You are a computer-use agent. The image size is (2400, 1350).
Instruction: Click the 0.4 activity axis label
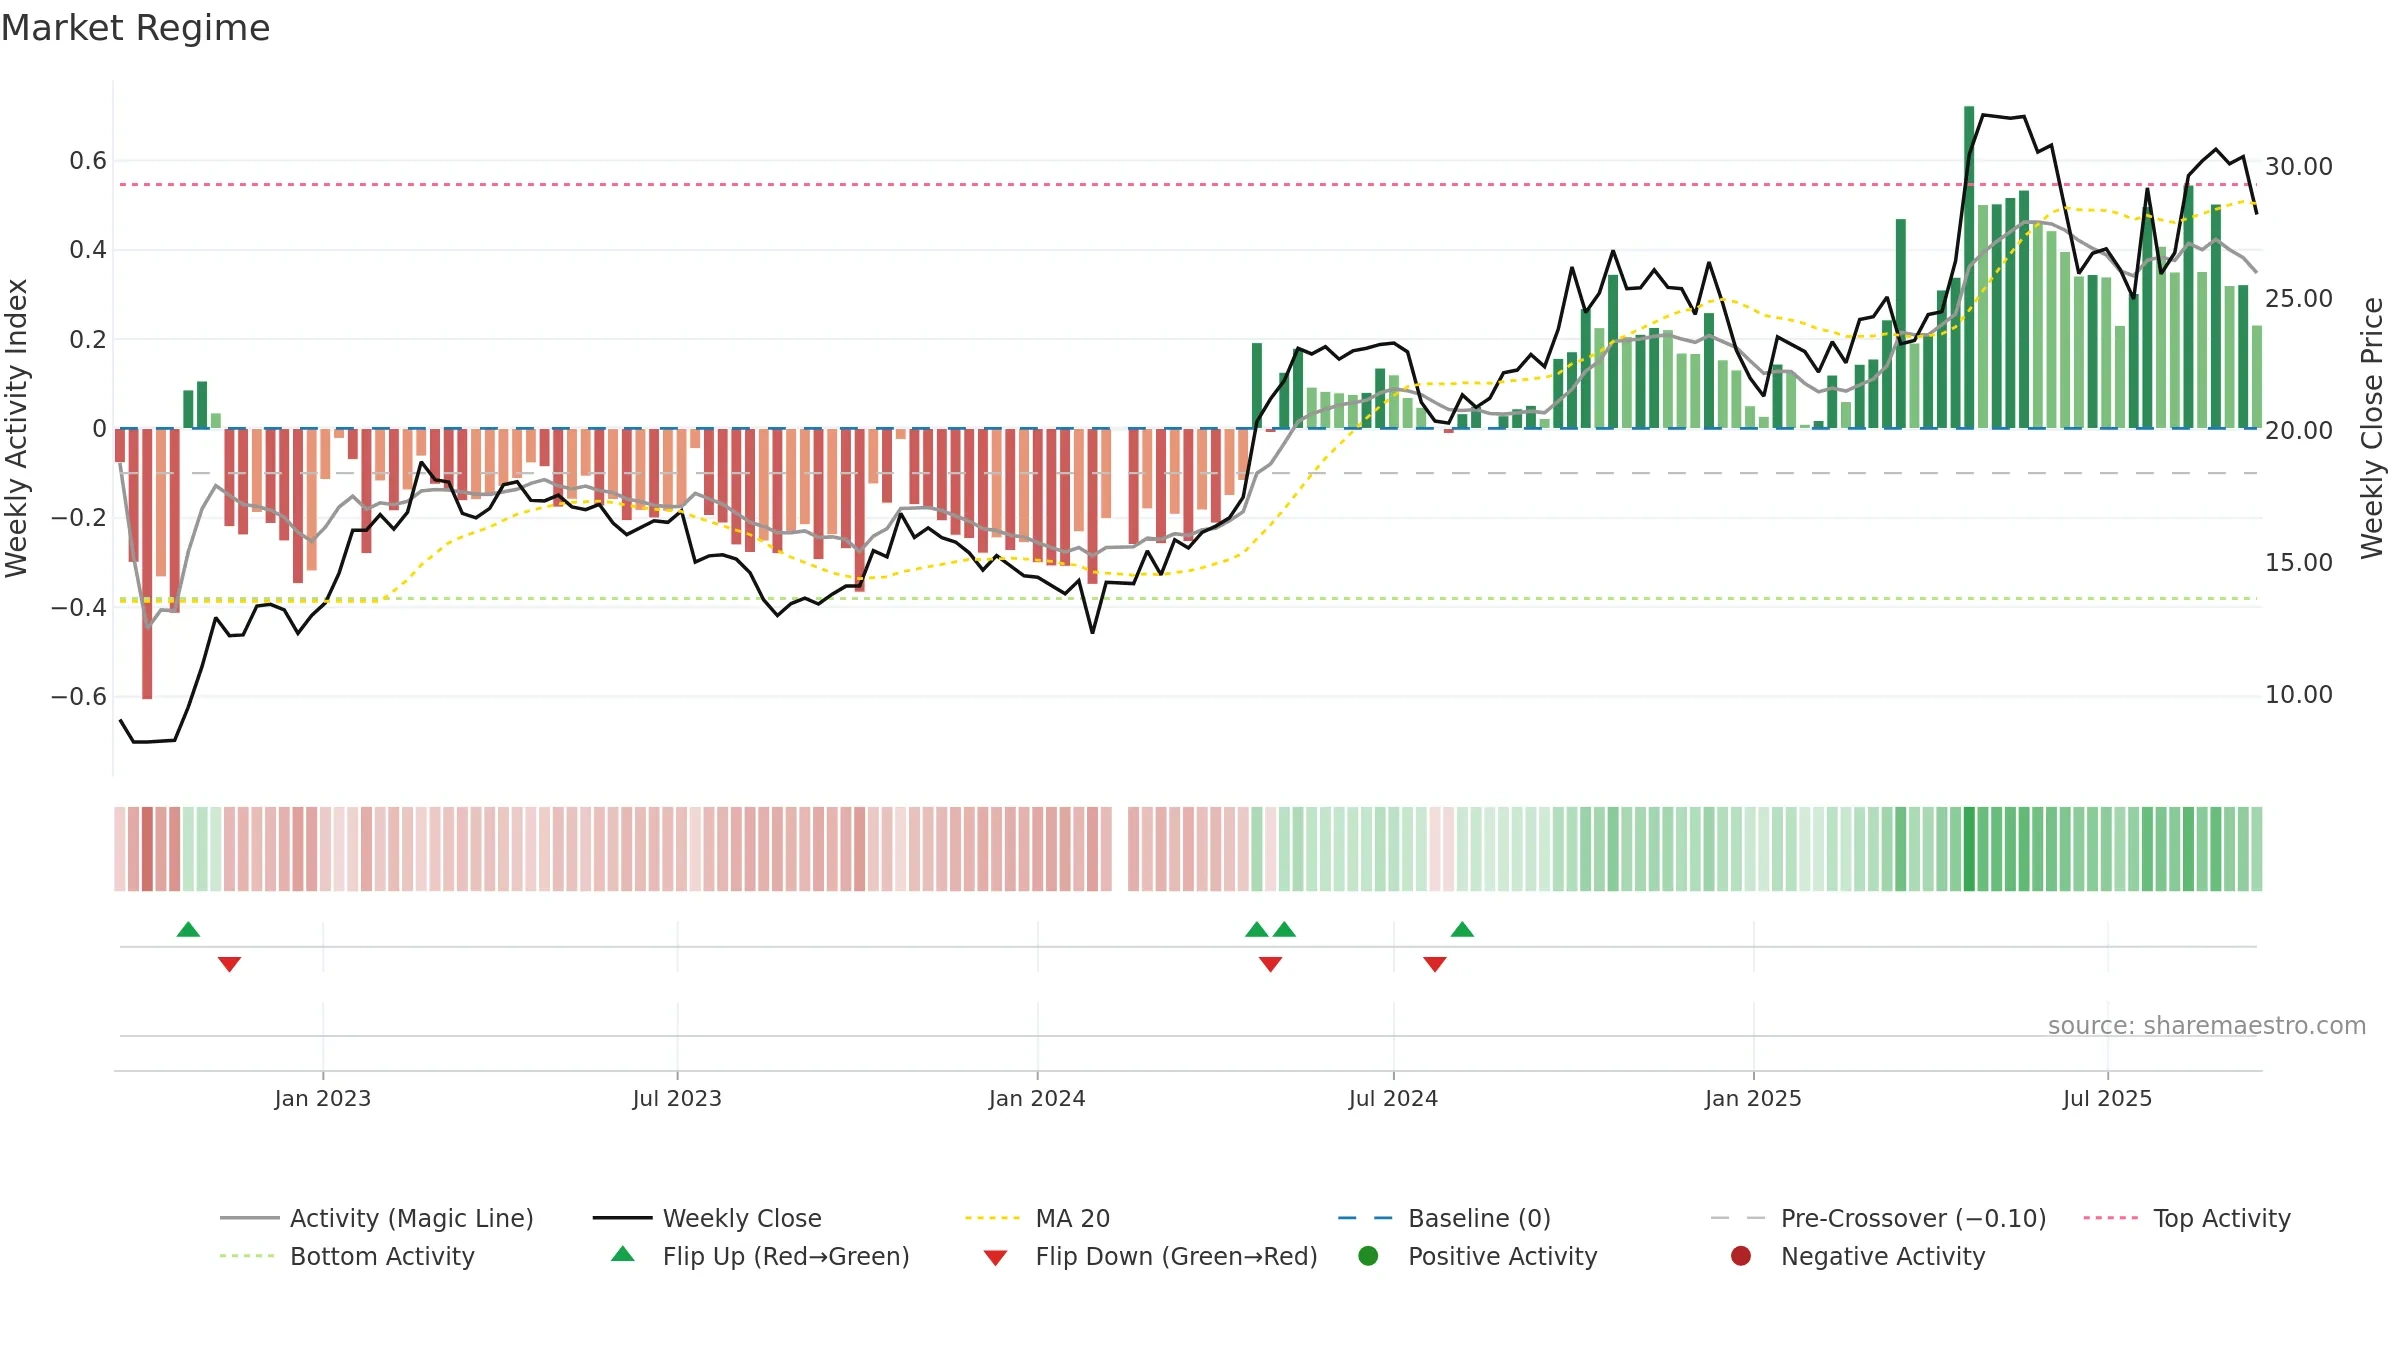88,250
